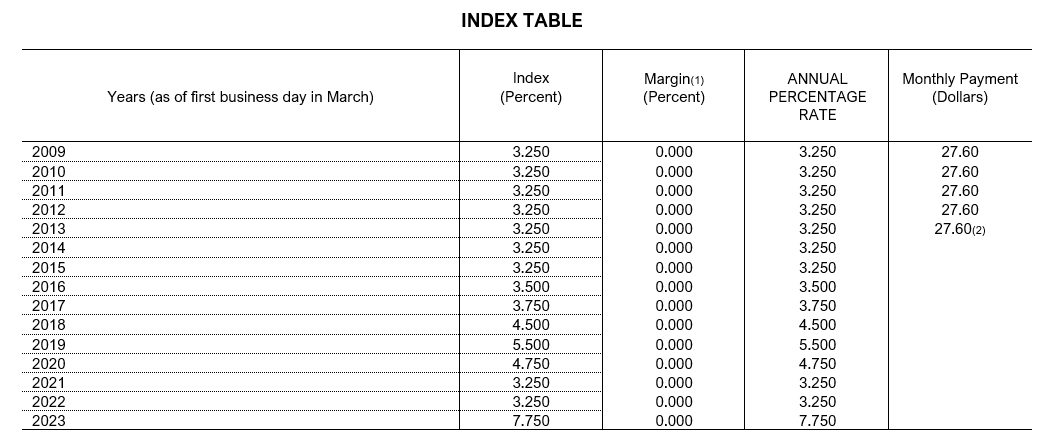The width and height of the screenshot is (1049, 441).
Task: Select the 2009 Monthly Payment 27.60
Action: coord(959,152)
